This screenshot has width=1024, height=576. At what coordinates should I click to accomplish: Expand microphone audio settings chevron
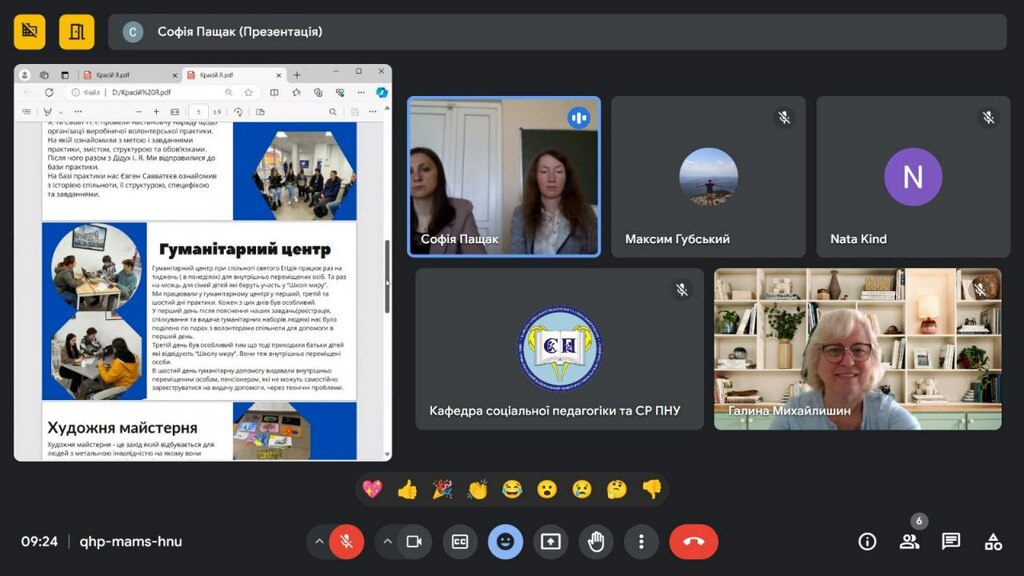click(319, 541)
